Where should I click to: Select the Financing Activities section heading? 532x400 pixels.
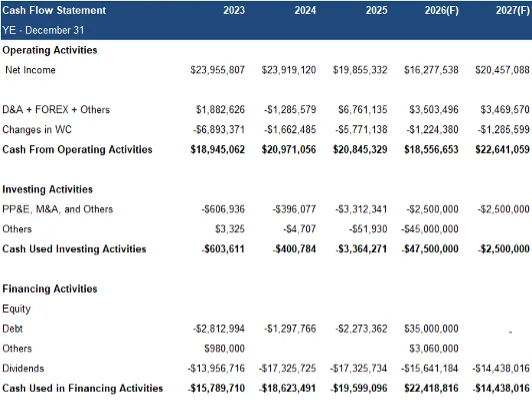[x=50, y=289]
